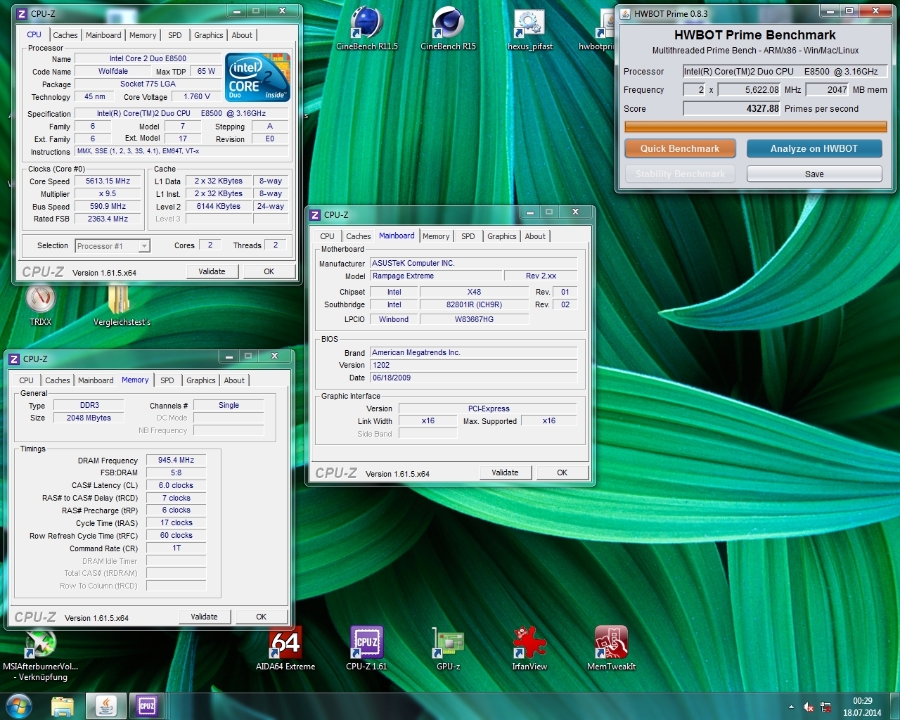Select DRAM Frequency value 945.4 MHz
Screen dimensions: 900x720
176,460
